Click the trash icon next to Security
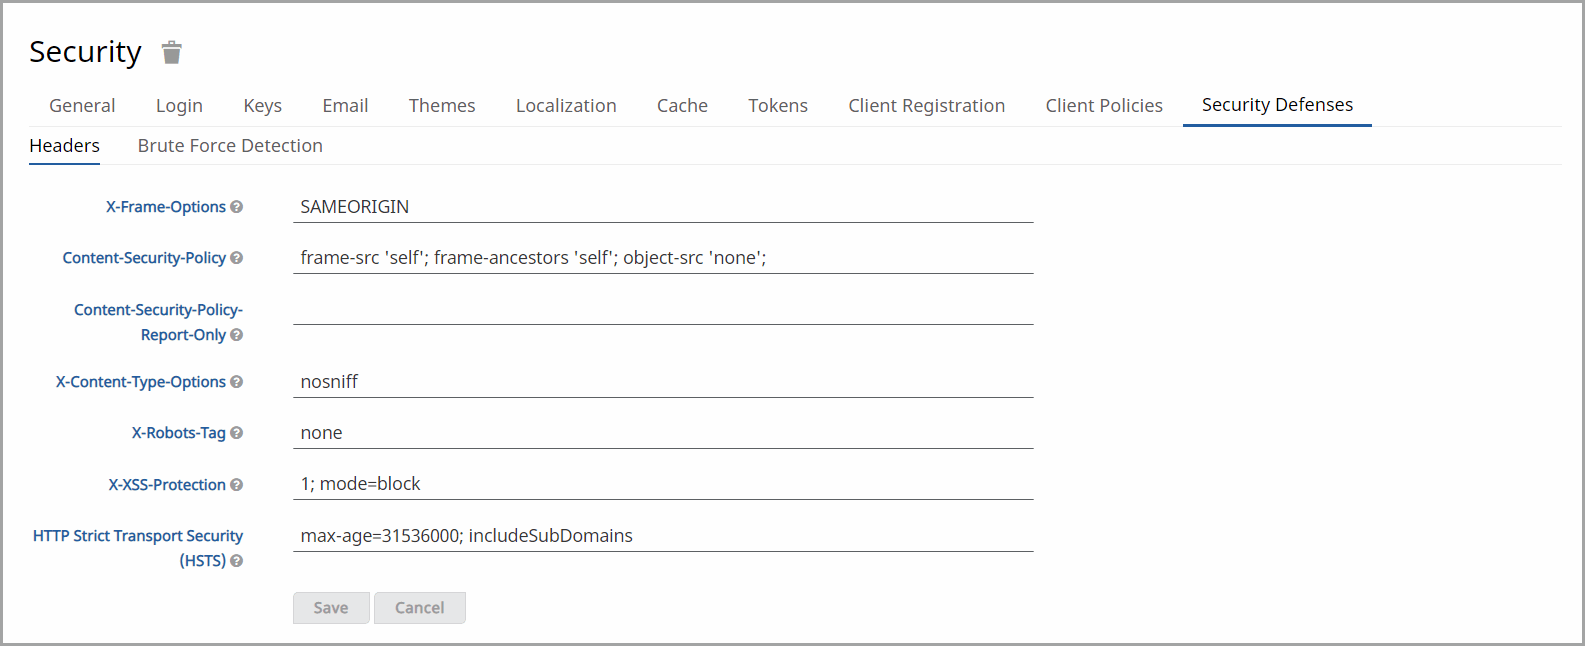 172,52
